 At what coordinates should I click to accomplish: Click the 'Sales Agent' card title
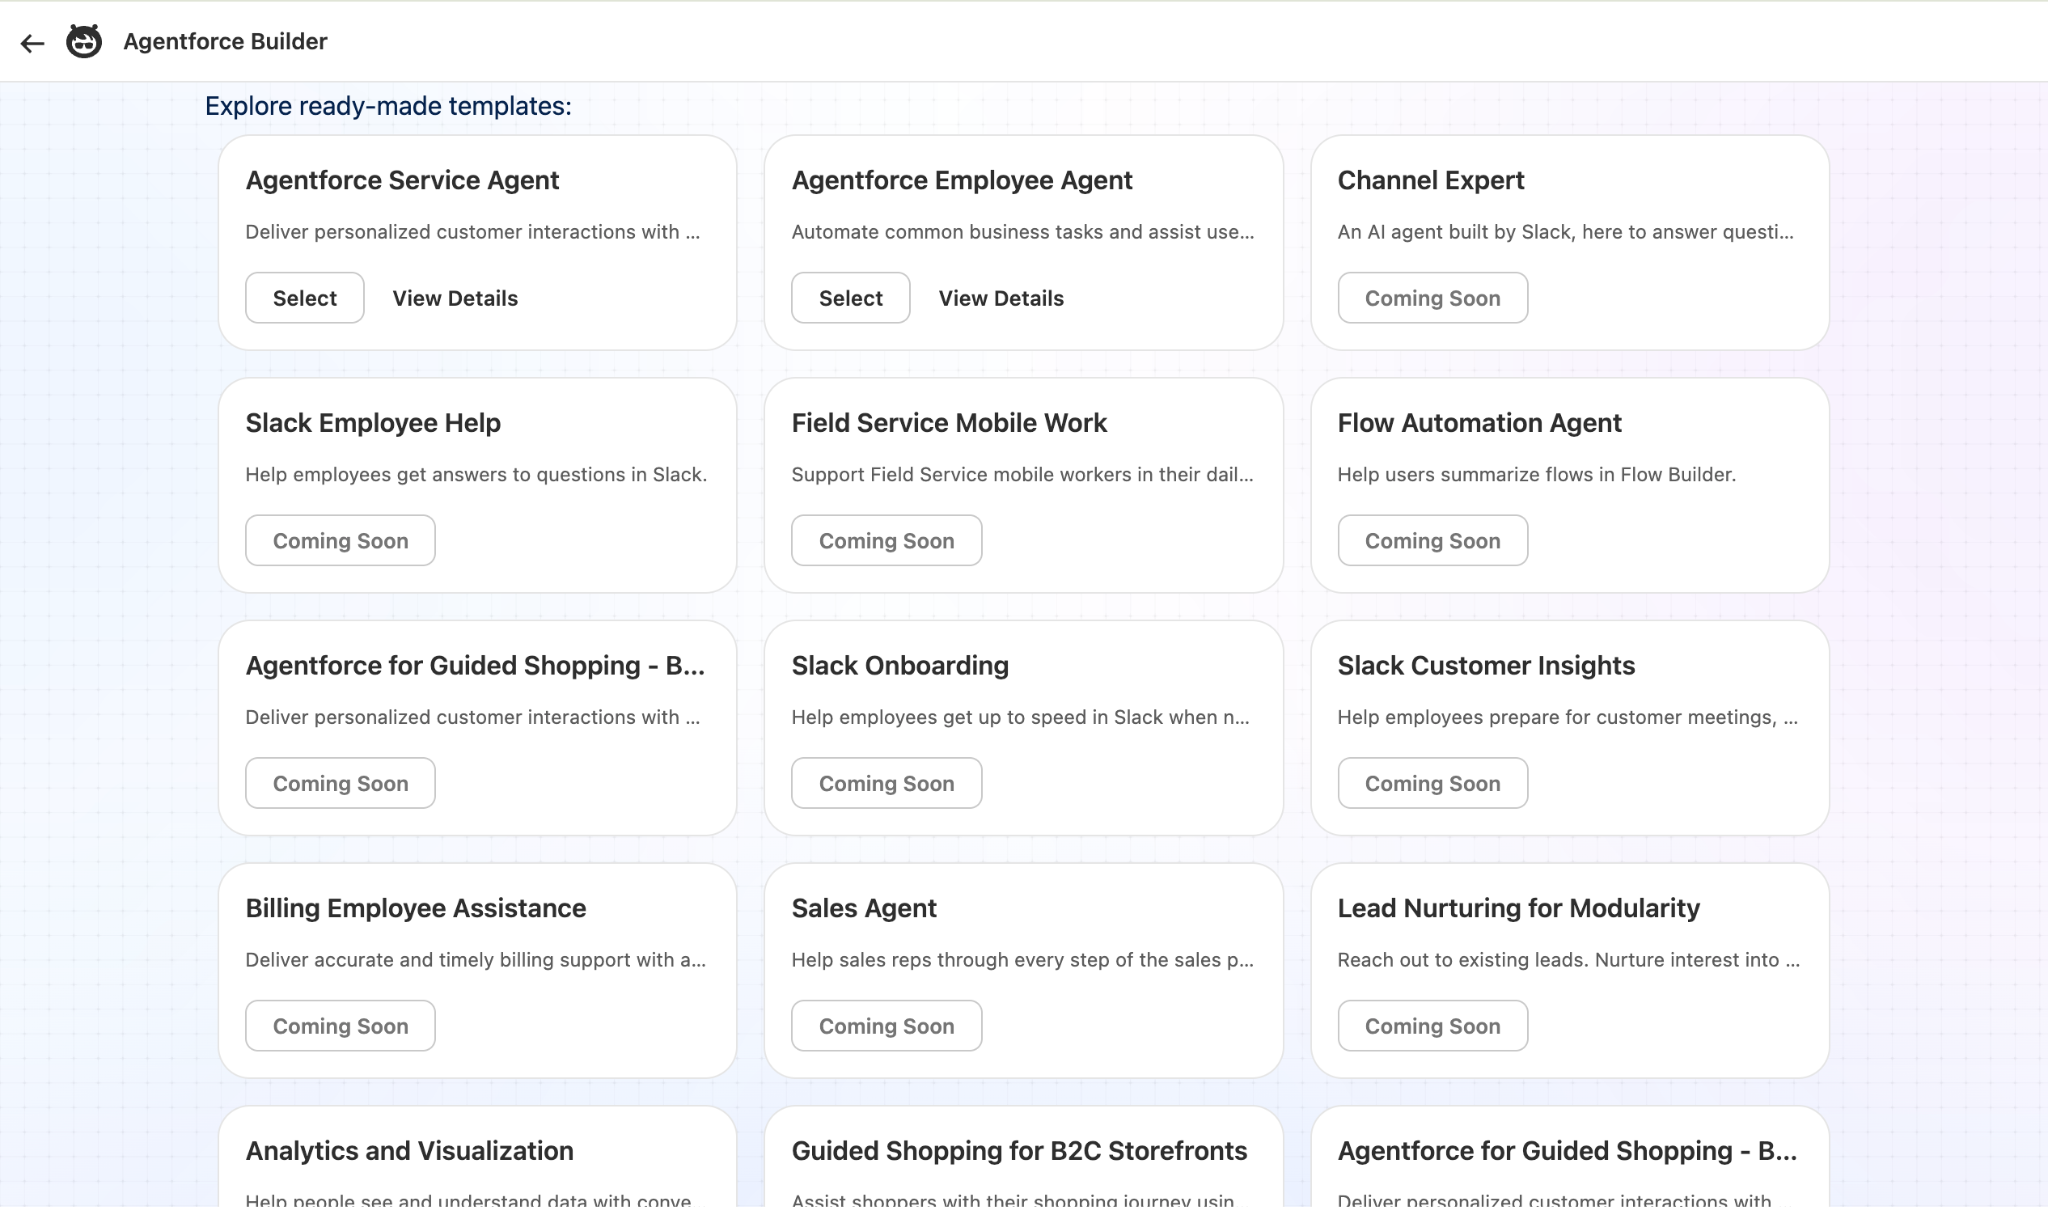coord(864,908)
